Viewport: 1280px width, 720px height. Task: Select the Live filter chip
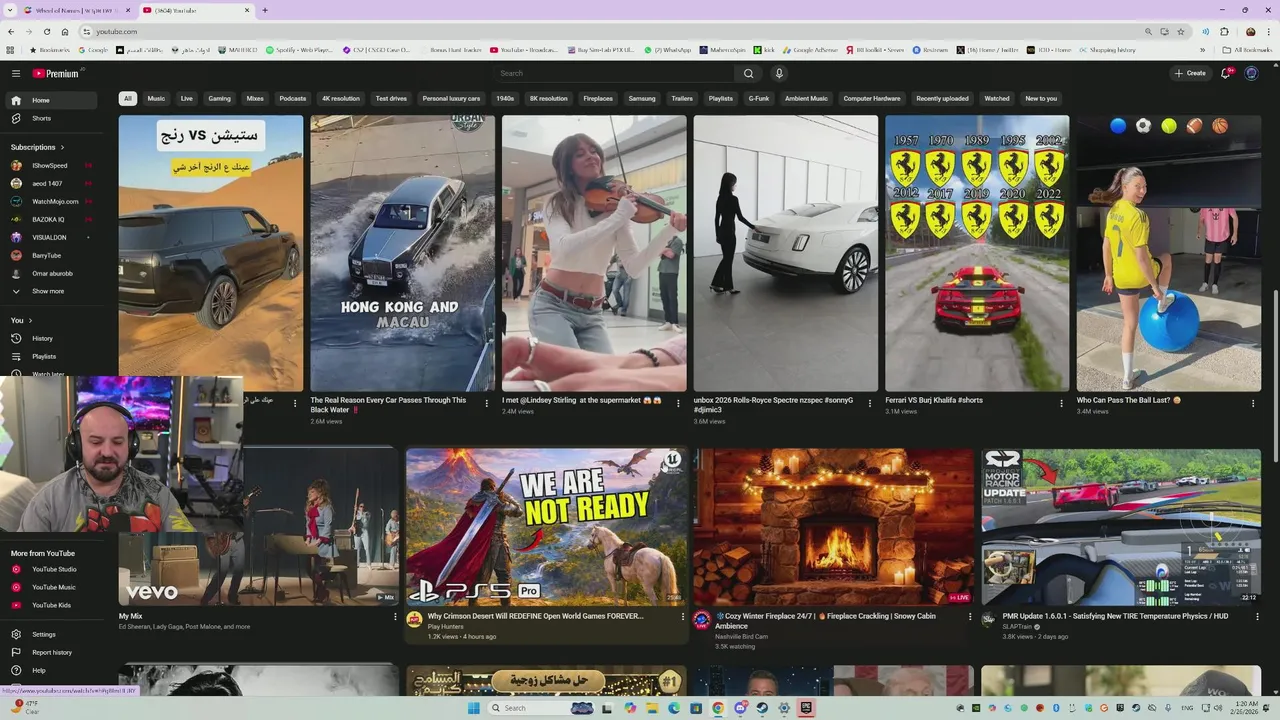(x=187, y=98)
